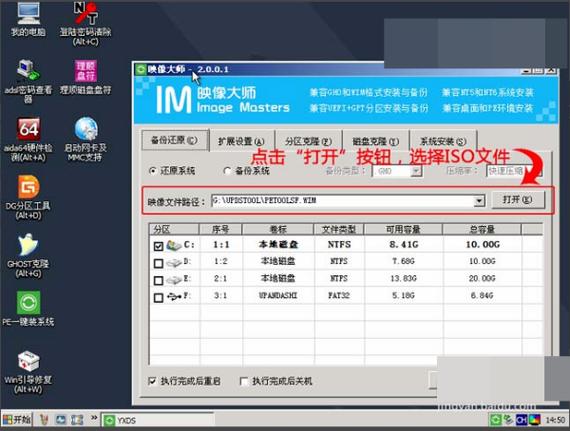Click the 序号 column header

pos(220,229)
